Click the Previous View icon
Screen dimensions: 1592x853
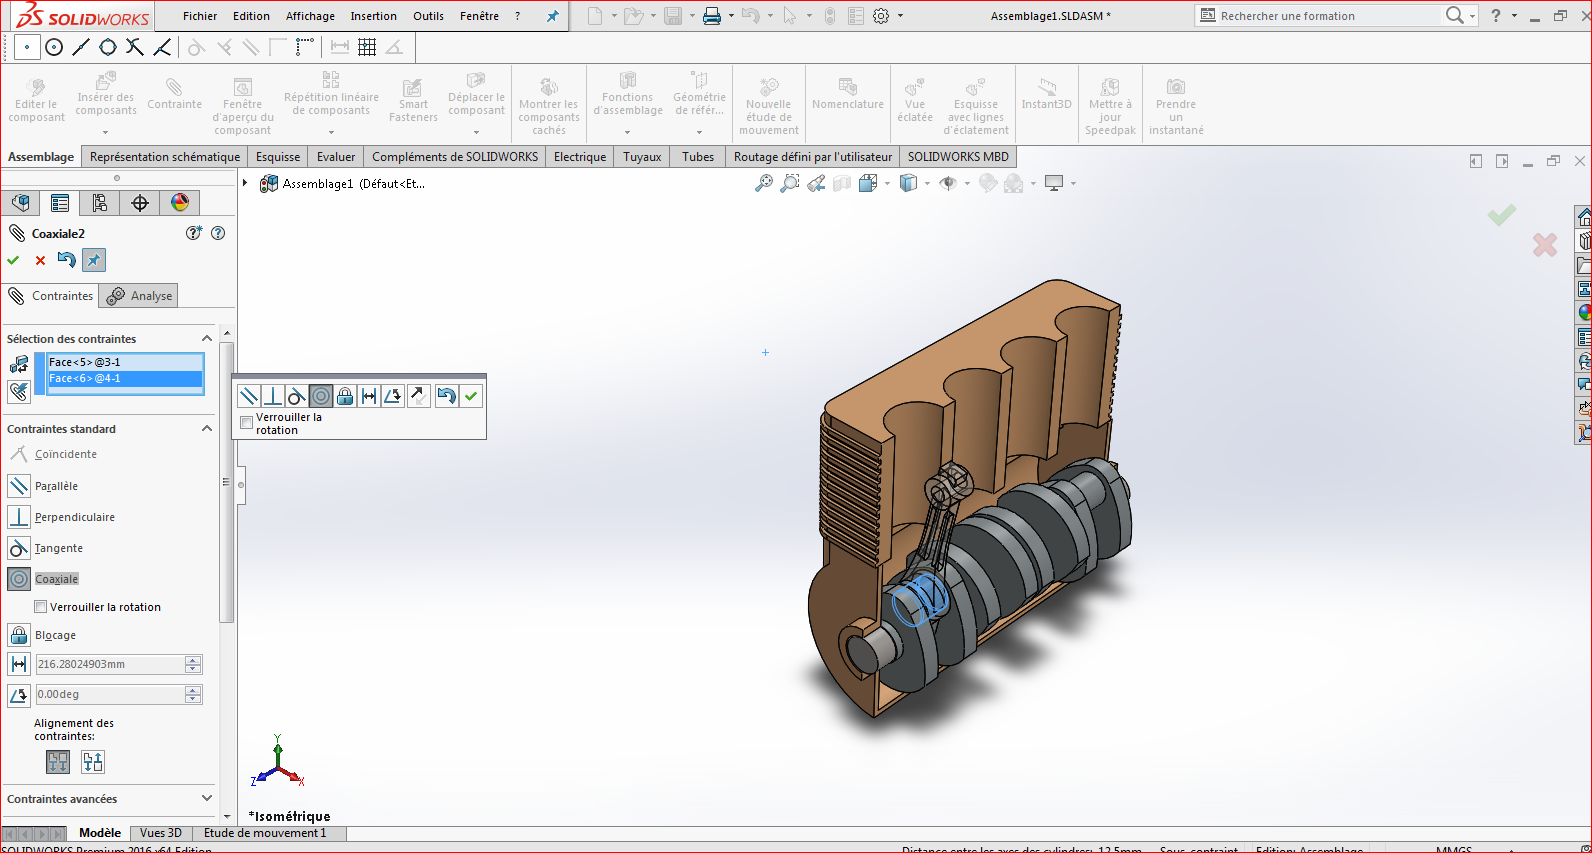click(816, 183)
